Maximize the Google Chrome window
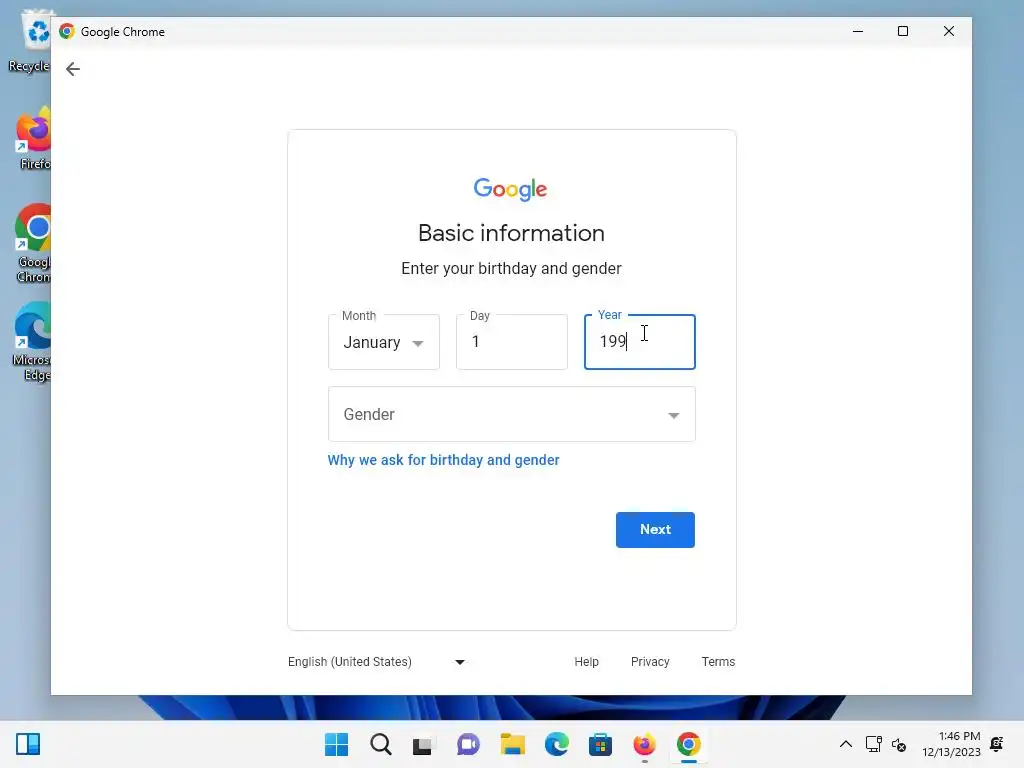The height and width of the screenshot is (768, 1024). tap(903, 31)
